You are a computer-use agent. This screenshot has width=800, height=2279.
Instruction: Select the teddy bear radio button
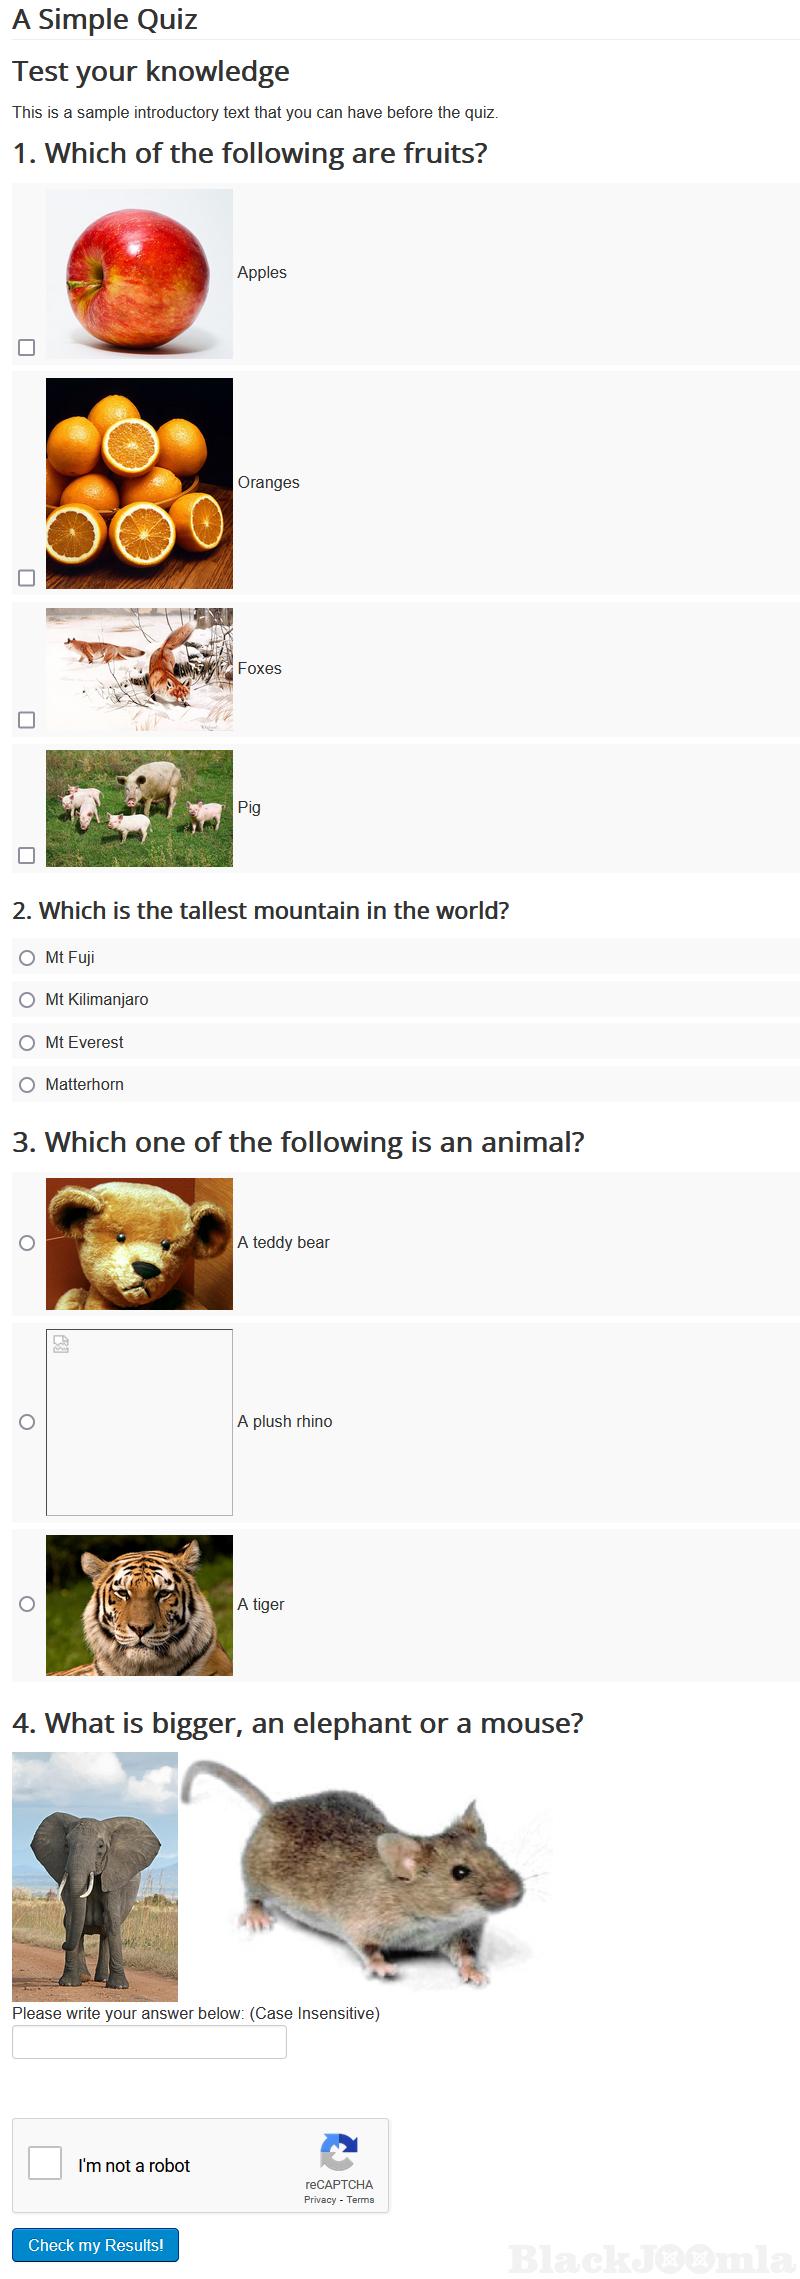pyautogui.click(x=27, y=1243)
